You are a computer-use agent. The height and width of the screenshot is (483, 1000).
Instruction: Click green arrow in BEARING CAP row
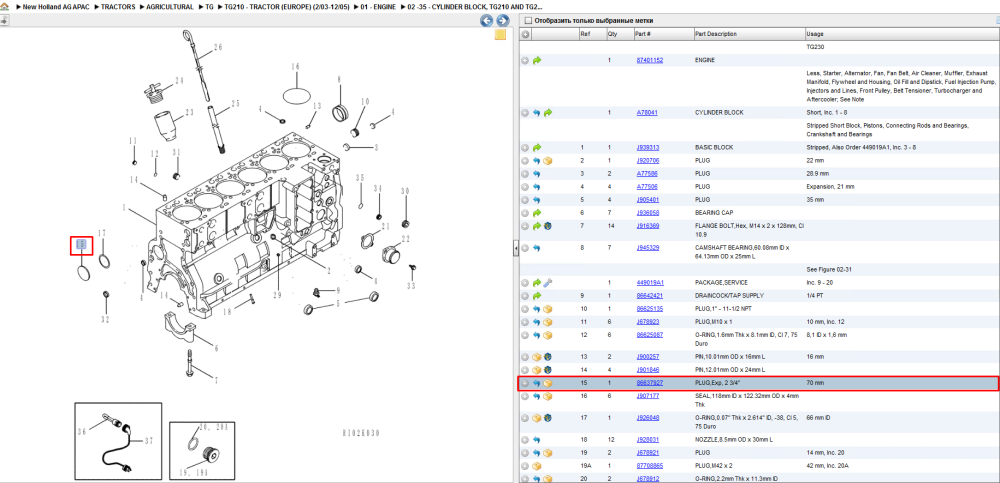tap(537, 212)
